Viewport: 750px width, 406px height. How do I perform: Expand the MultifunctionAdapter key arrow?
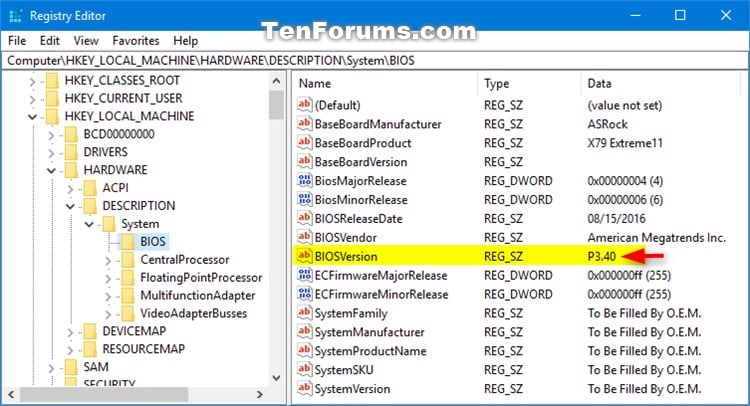pos(108,297)
